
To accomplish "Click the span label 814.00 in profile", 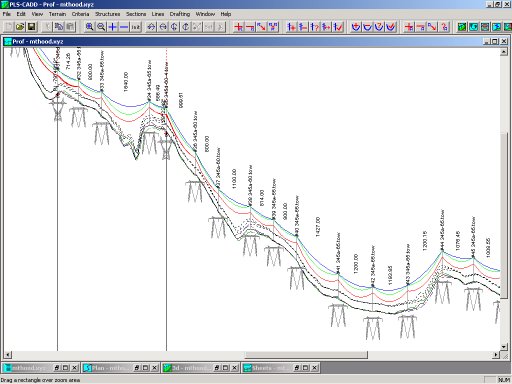I will point(262,197).
